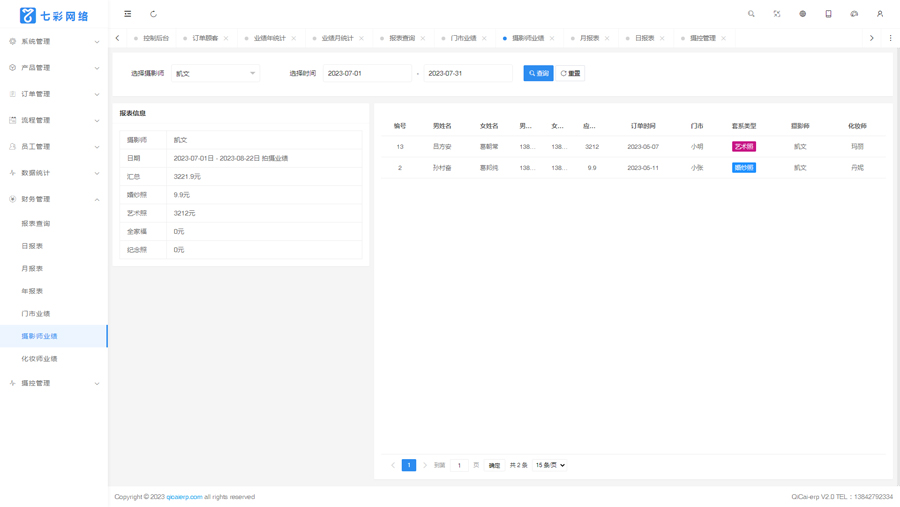The width and height of the screenshot is (900, 507).
Task: Collapse the 财务管理 sidebar menu
Action: pos(54,199)
